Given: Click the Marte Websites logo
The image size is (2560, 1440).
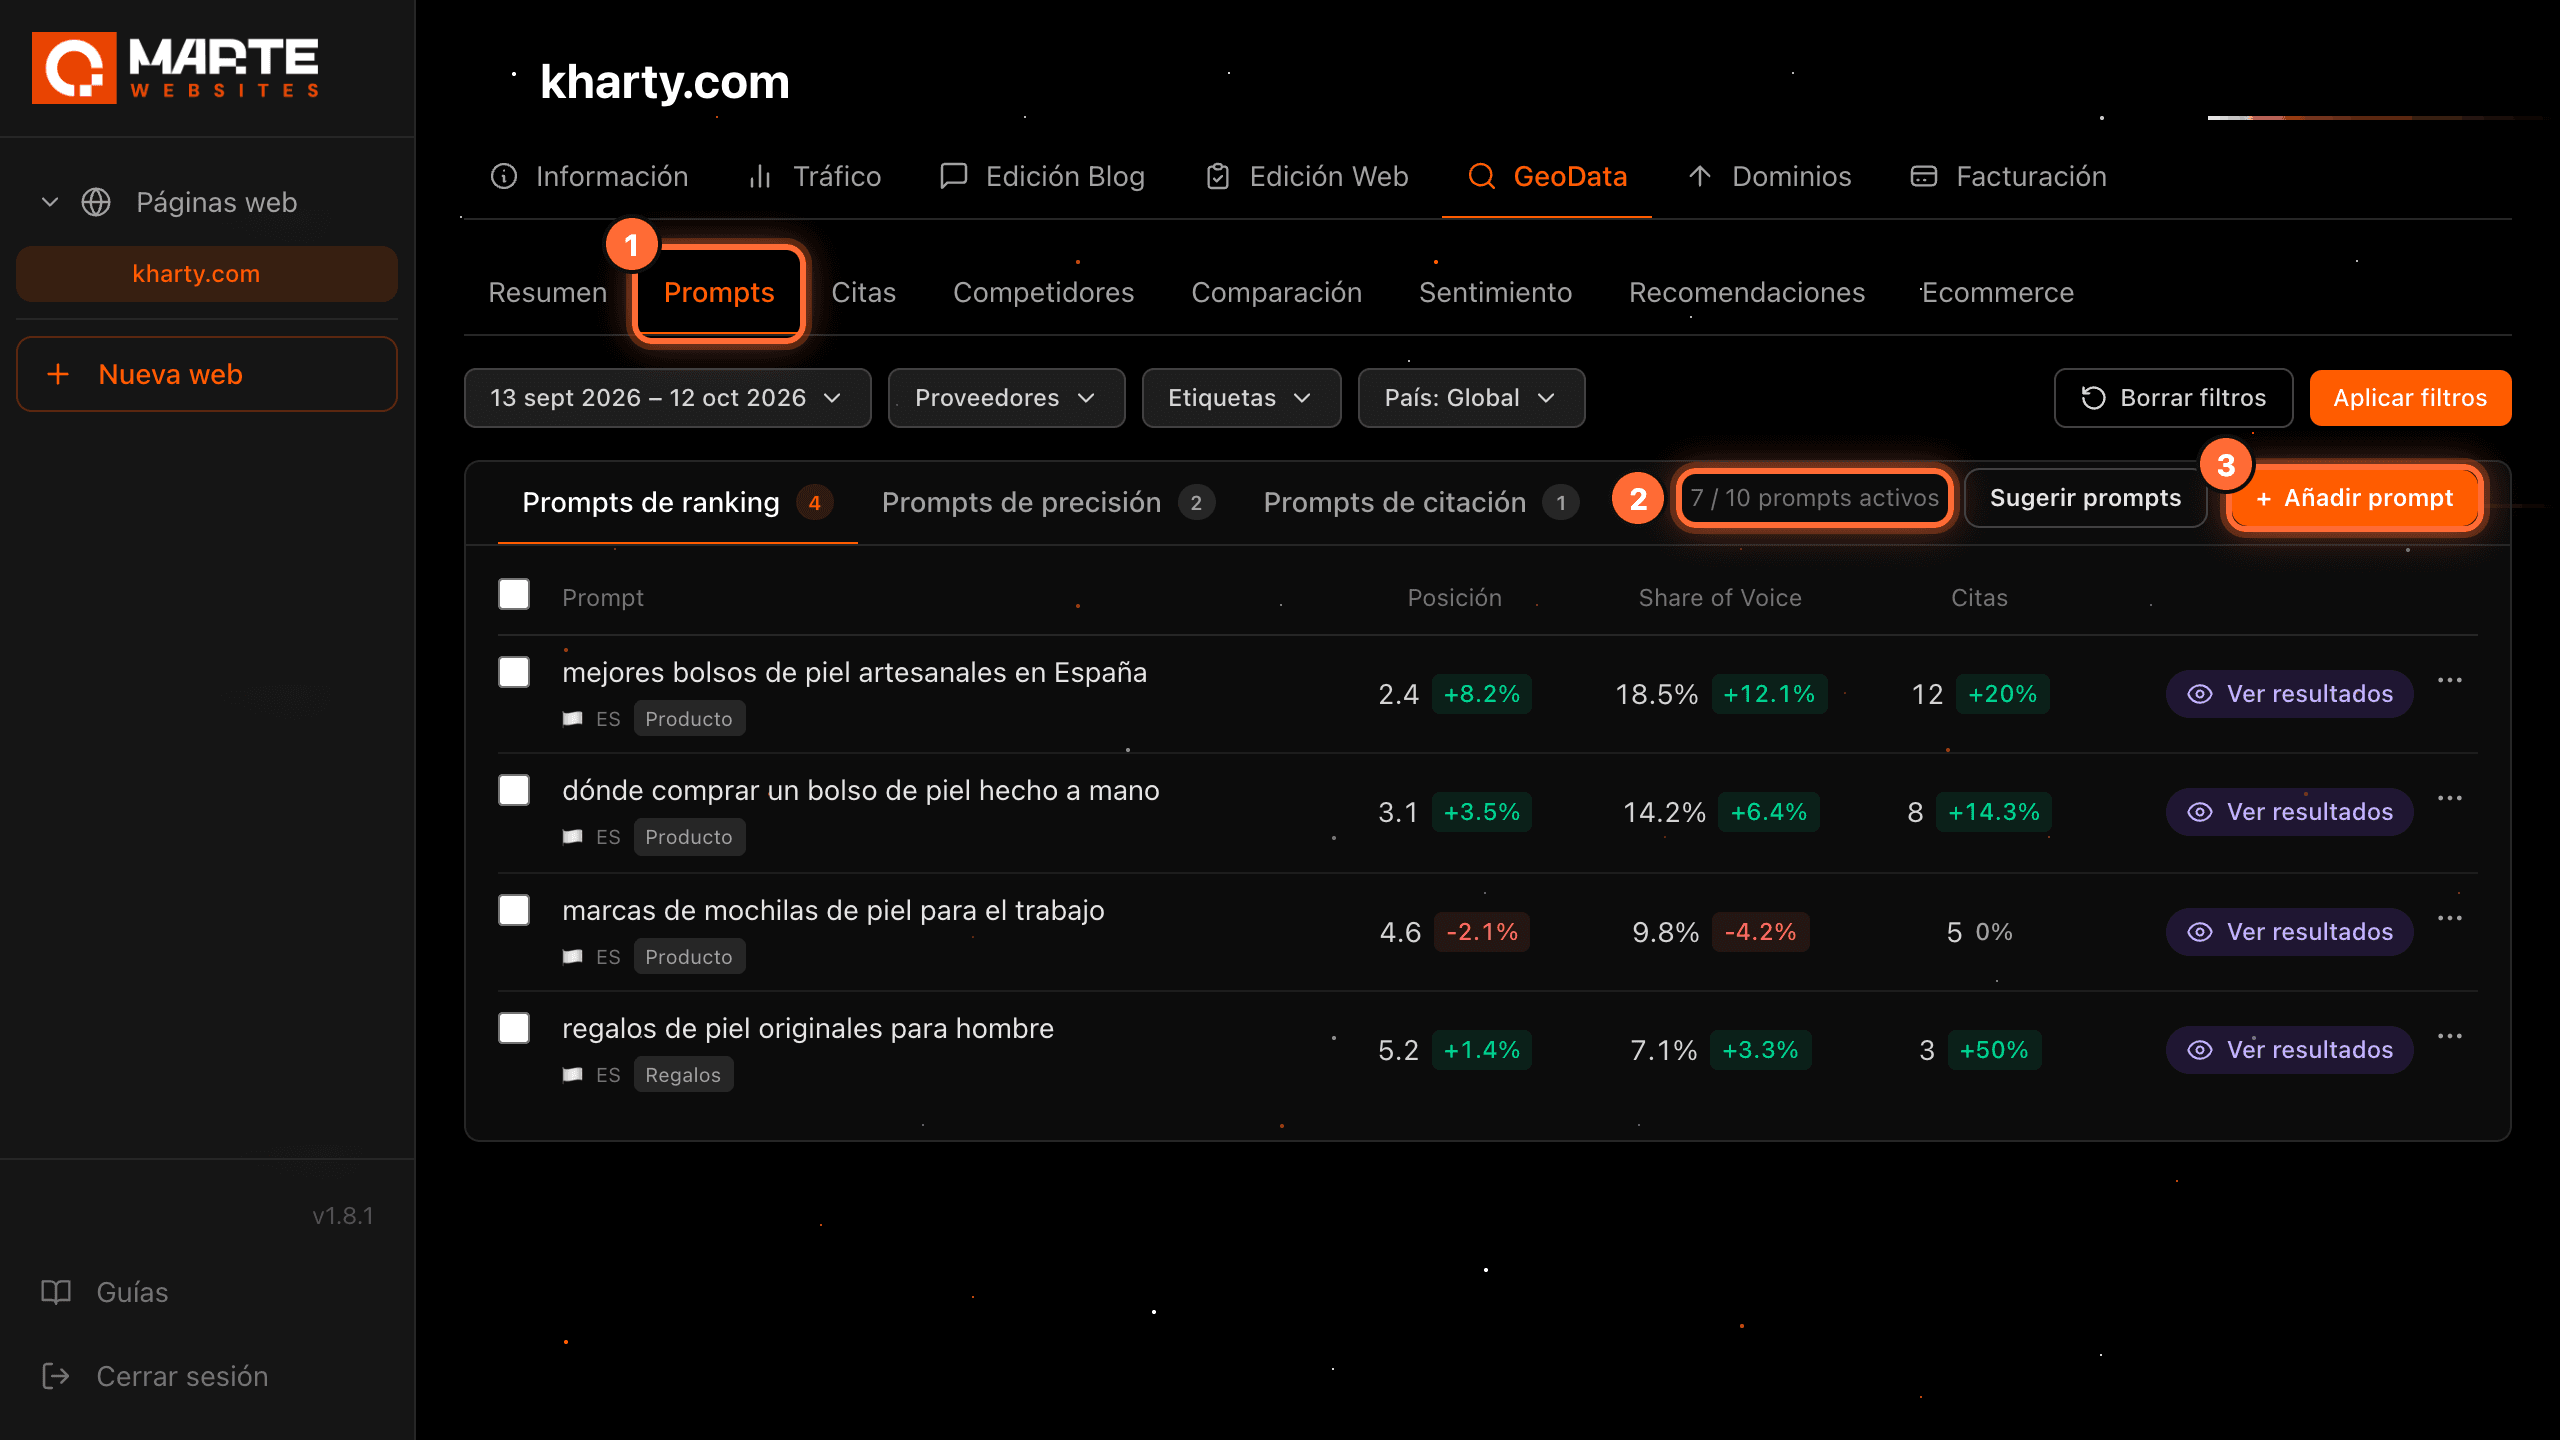Looking at the screenshot, I should click(x=175, y=68).
